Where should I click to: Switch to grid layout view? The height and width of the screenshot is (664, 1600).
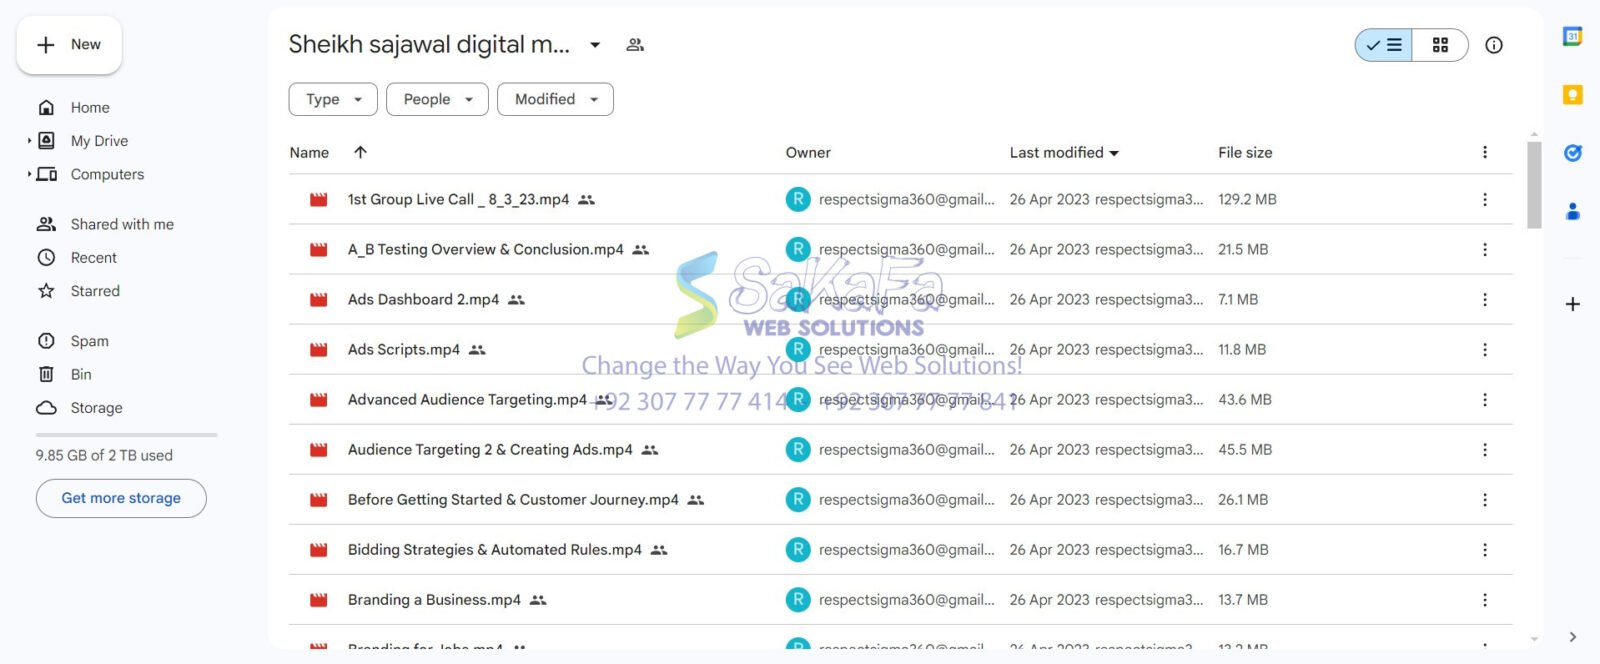point(1440,45)
